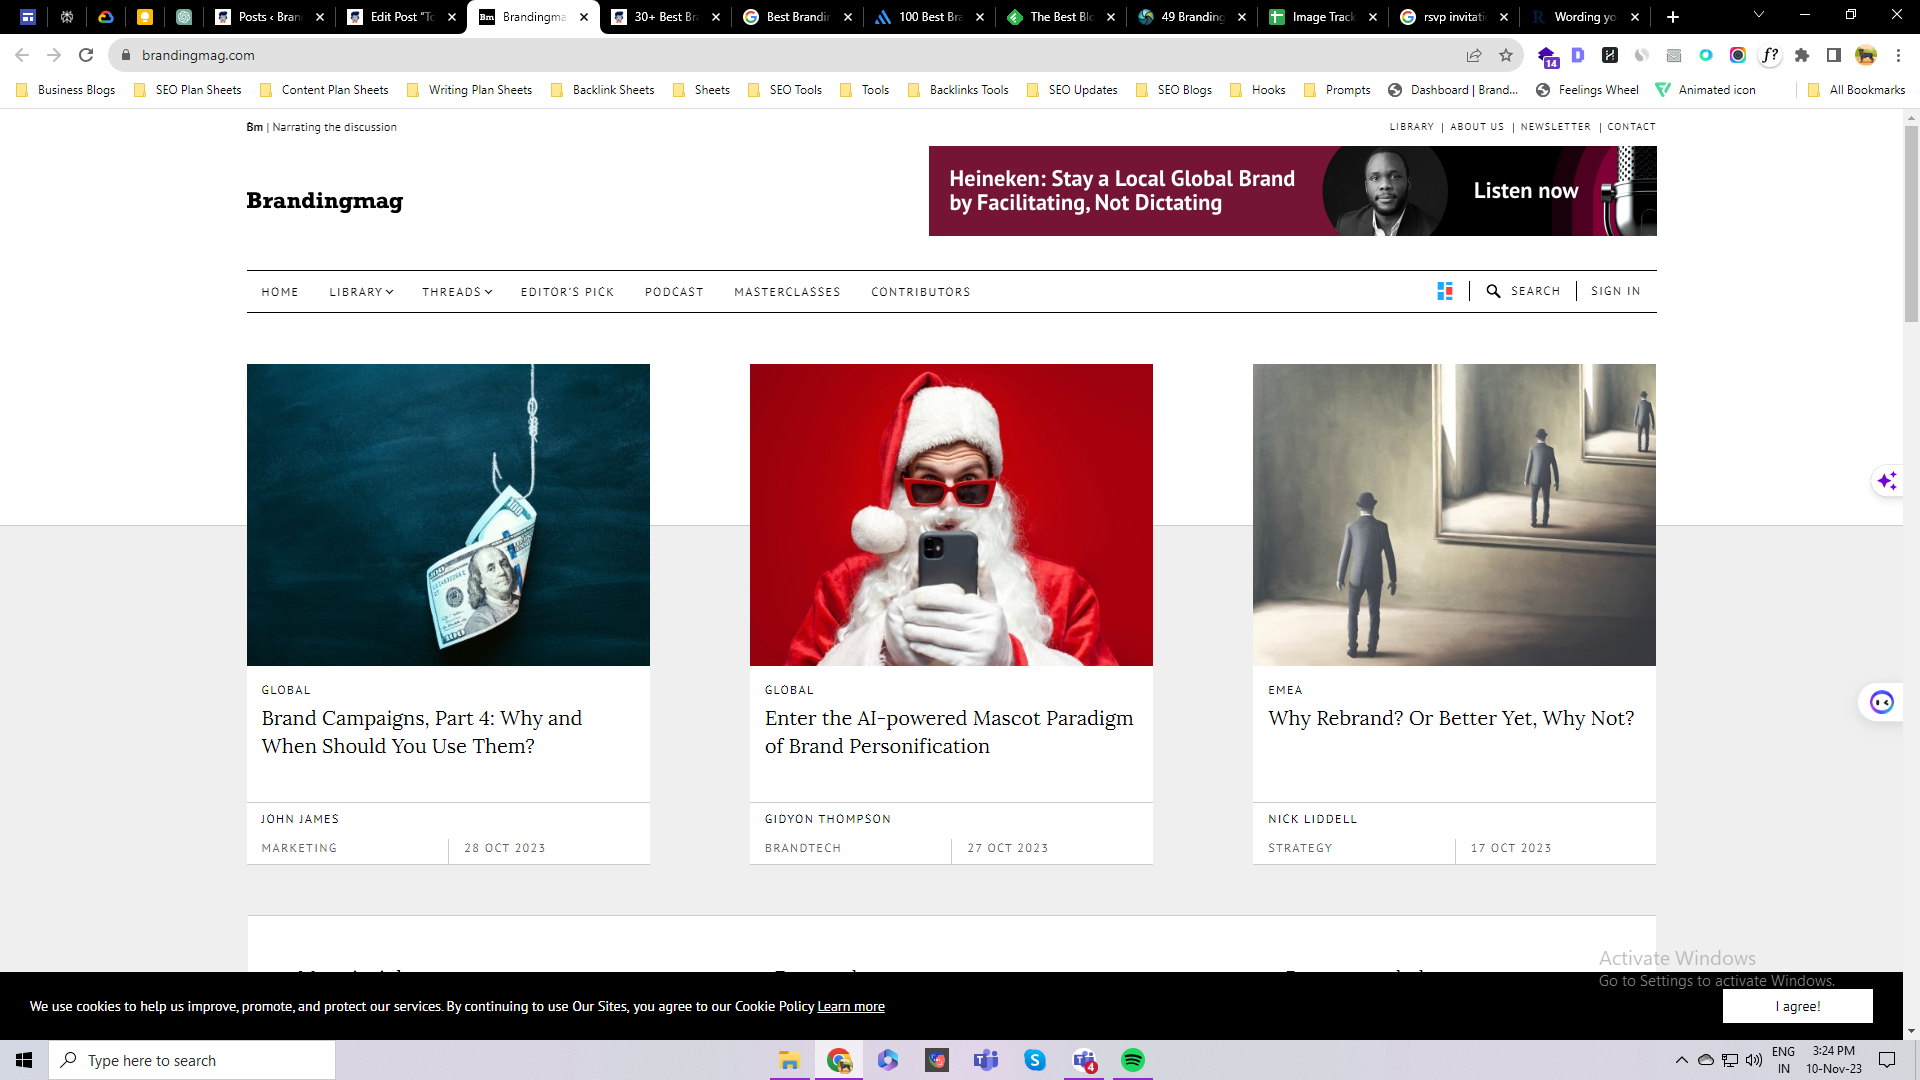The height and width of the screenshot is (1080, 1920).
Task: Reload the Brandingmag page
Action: point(86,55)
